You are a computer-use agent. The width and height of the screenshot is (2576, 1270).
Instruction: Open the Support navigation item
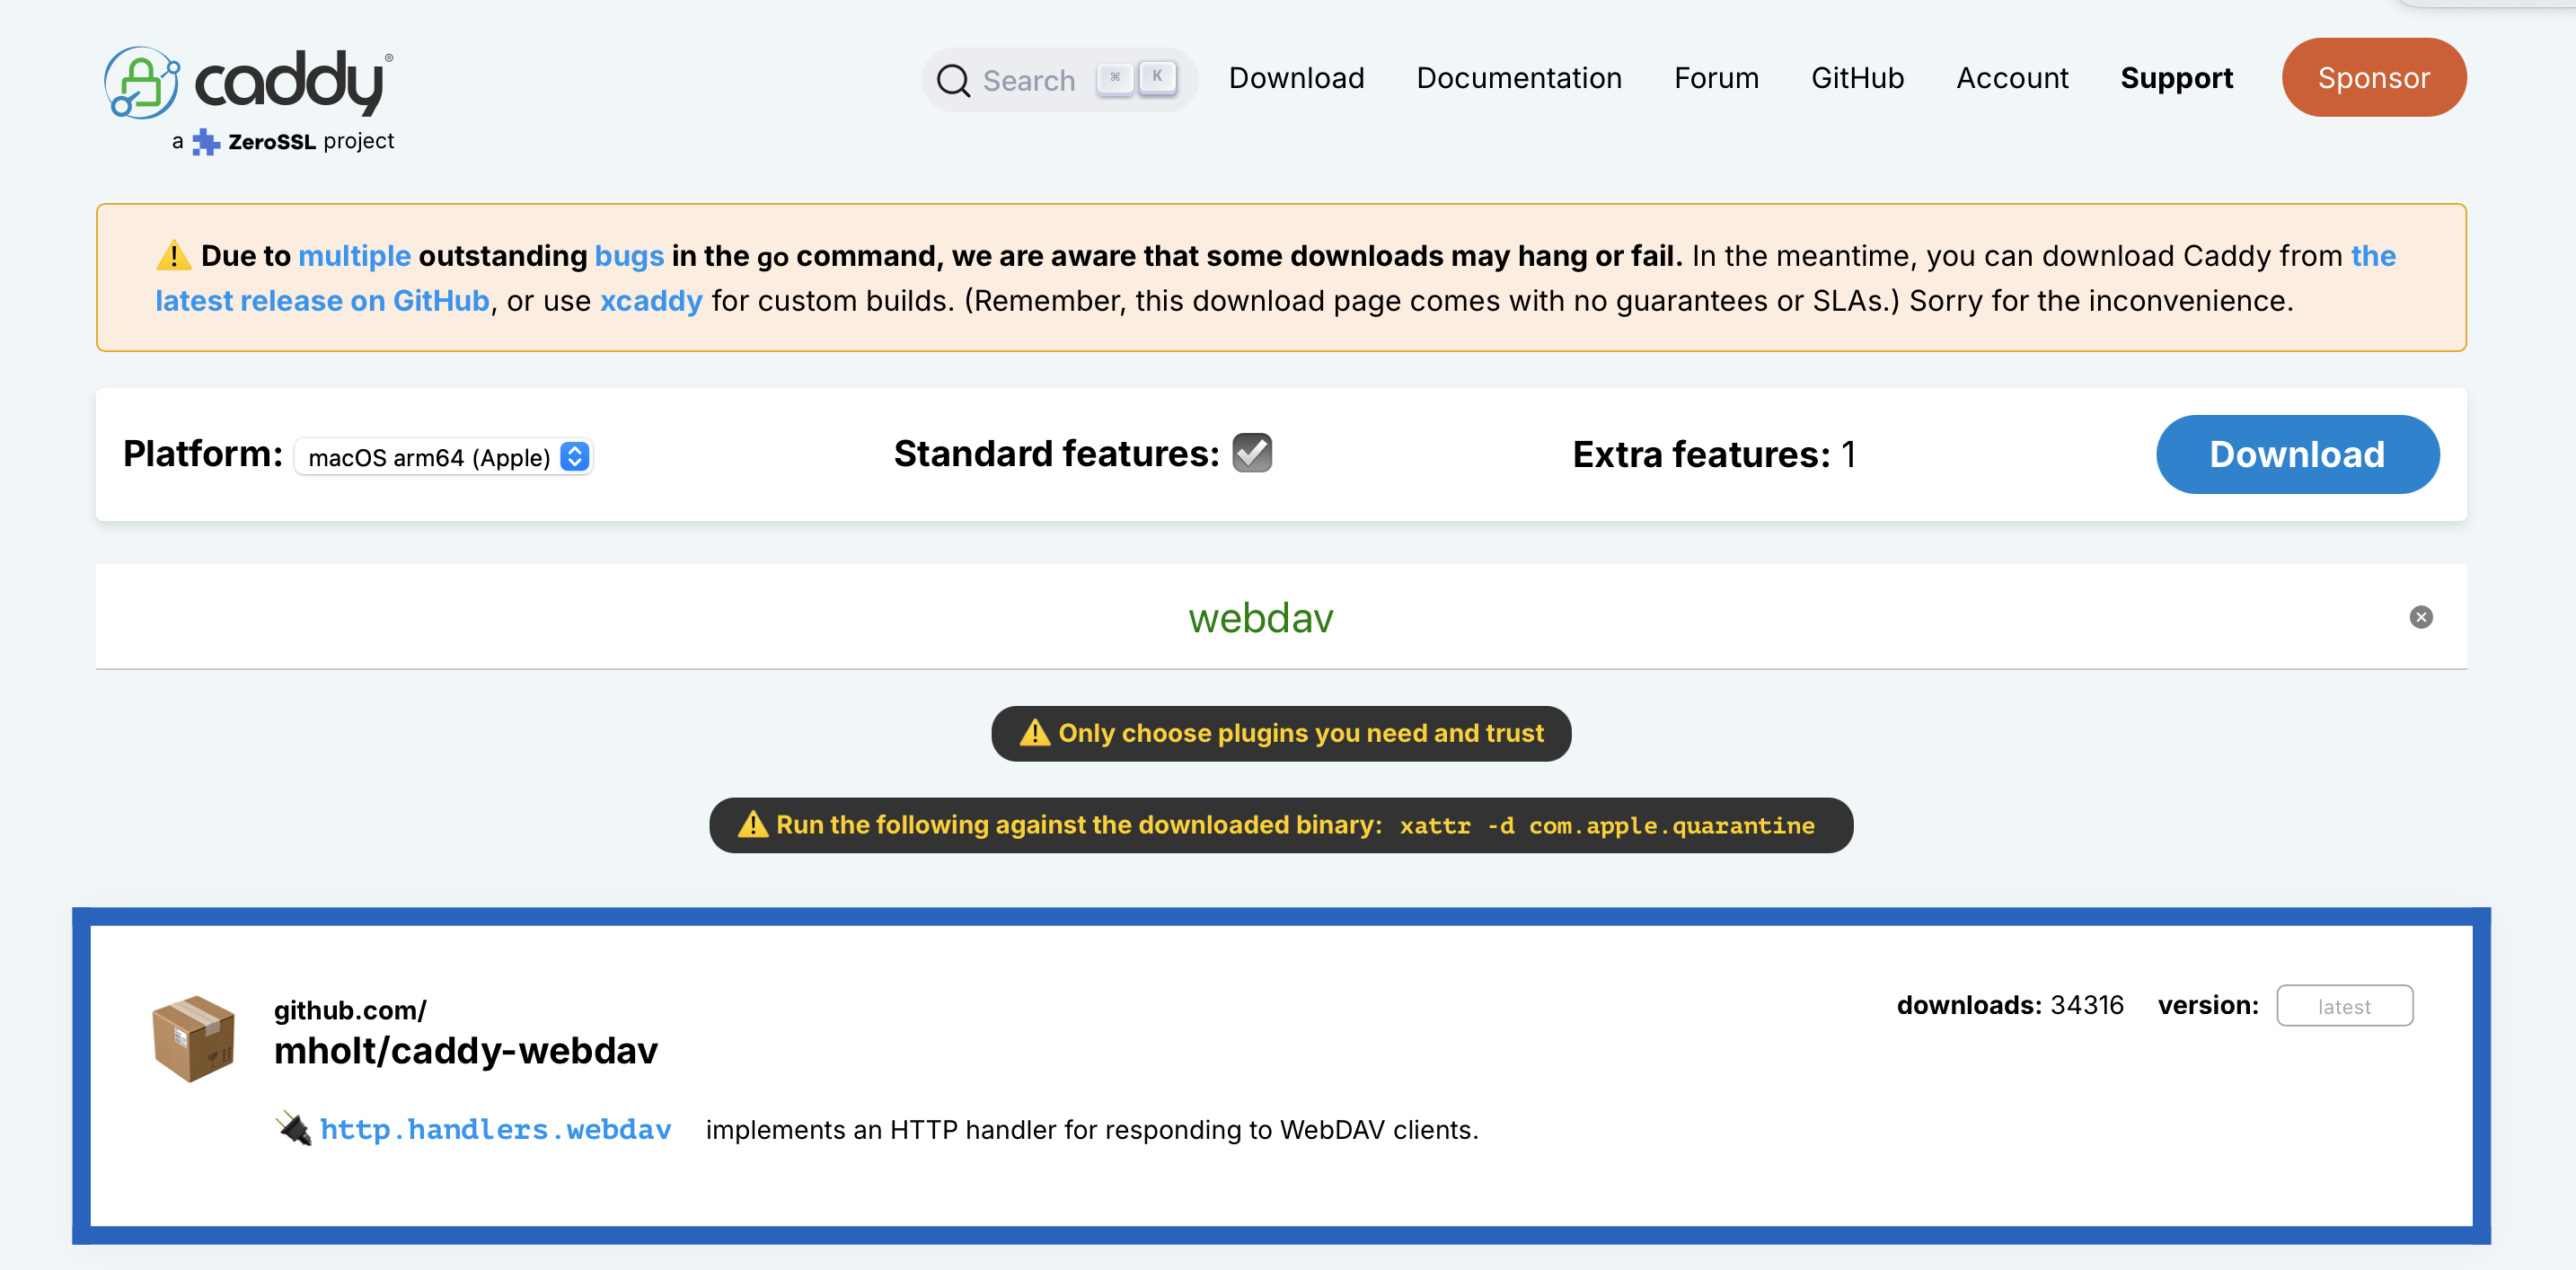(2176, 78)
